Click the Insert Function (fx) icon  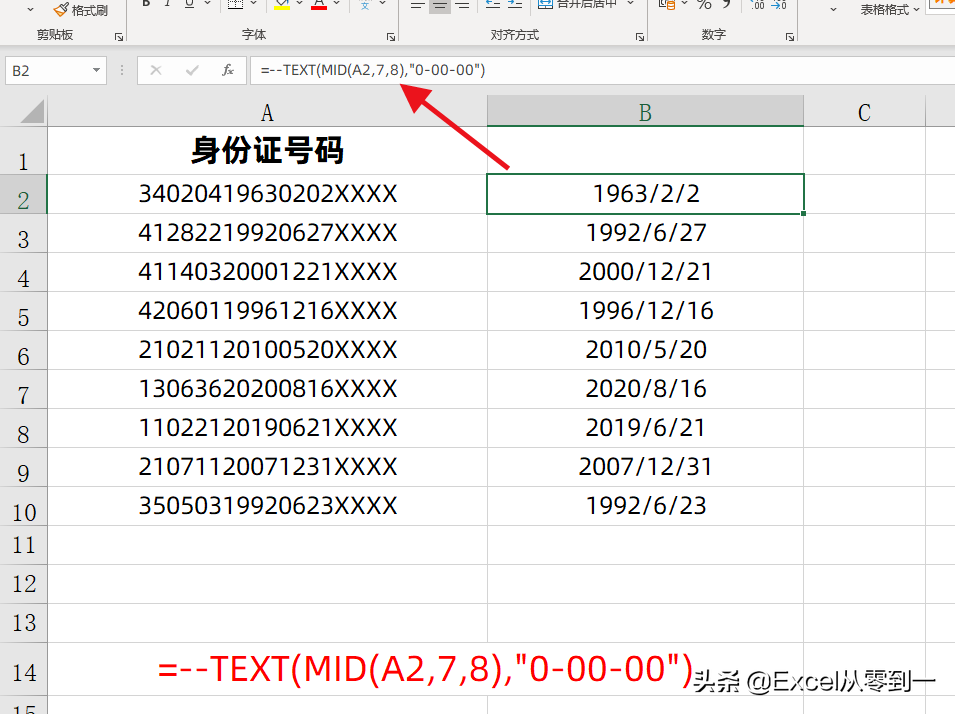pos(227,70)
